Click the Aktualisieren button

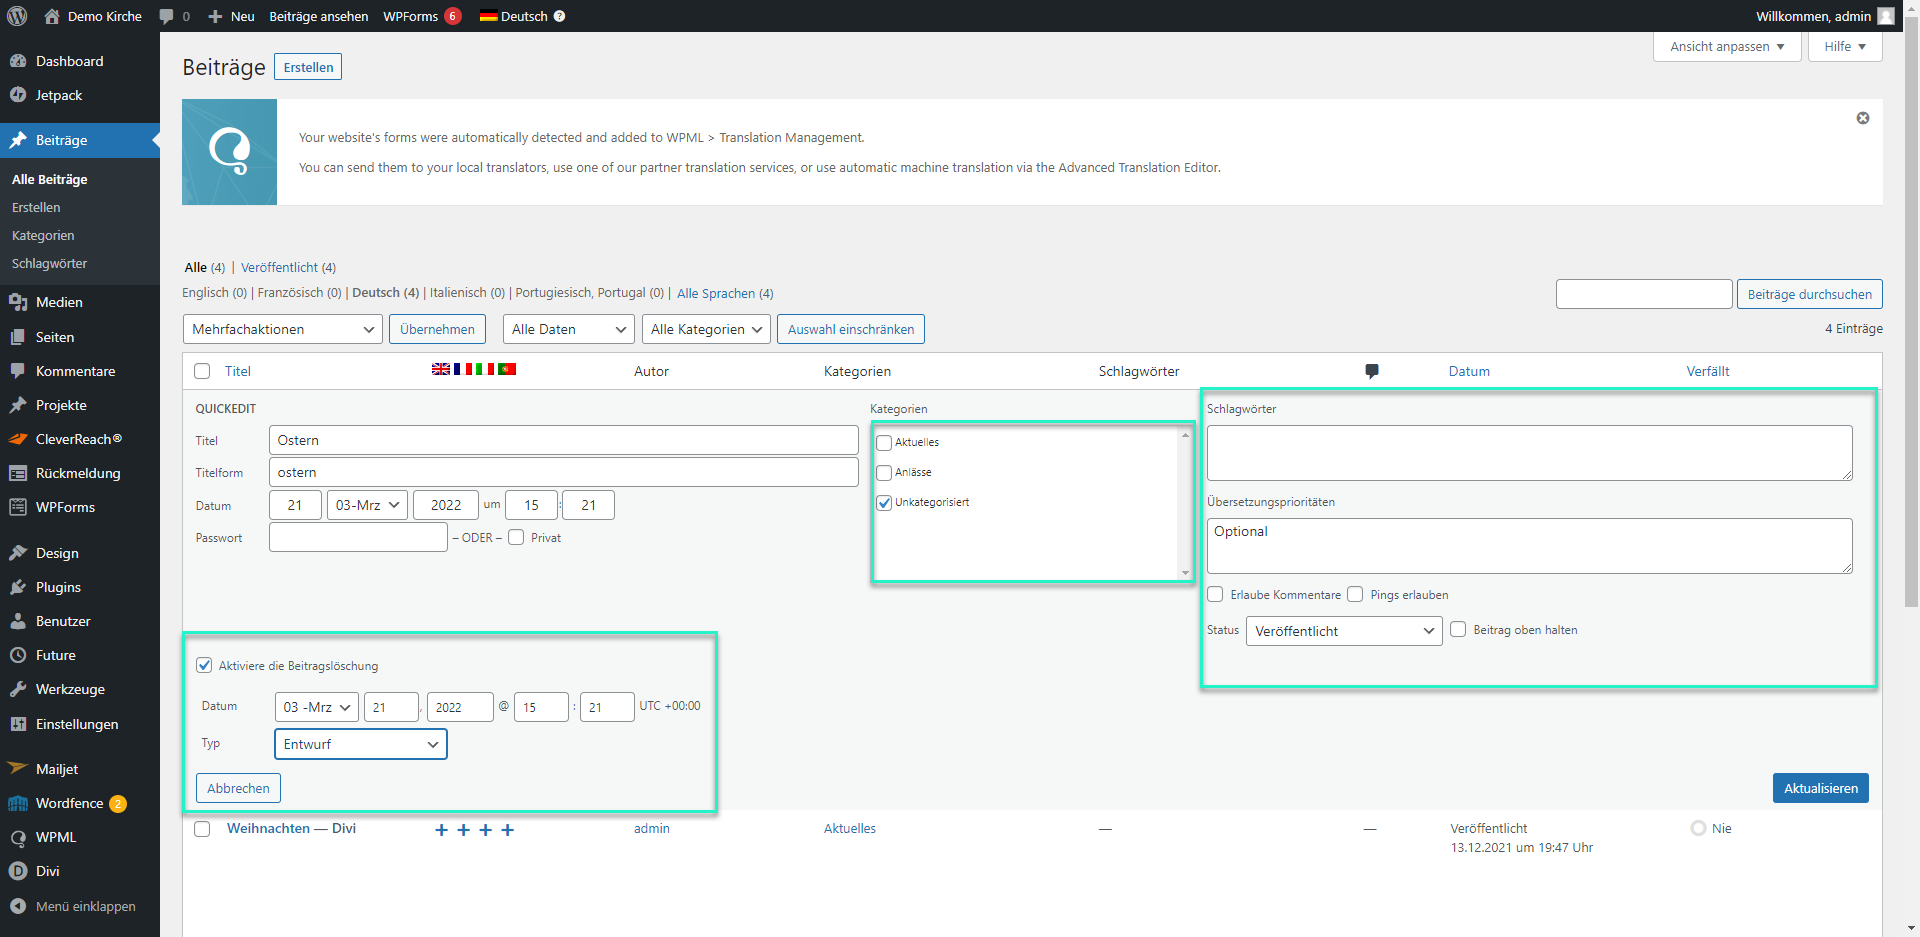click(x=1820, y=788)
